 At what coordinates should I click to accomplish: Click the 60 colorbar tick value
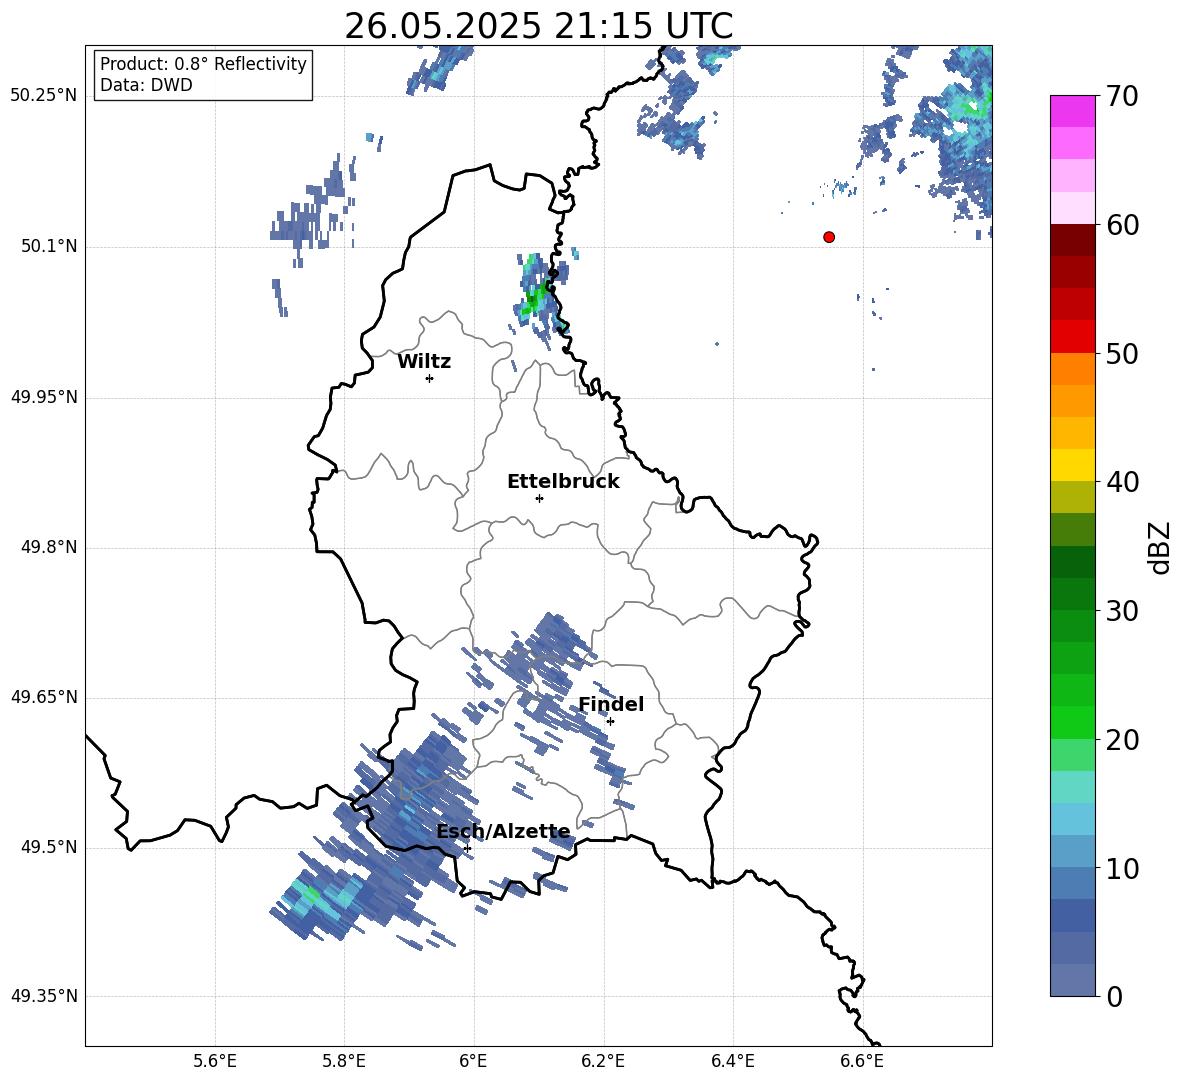tap(1122, 225)
